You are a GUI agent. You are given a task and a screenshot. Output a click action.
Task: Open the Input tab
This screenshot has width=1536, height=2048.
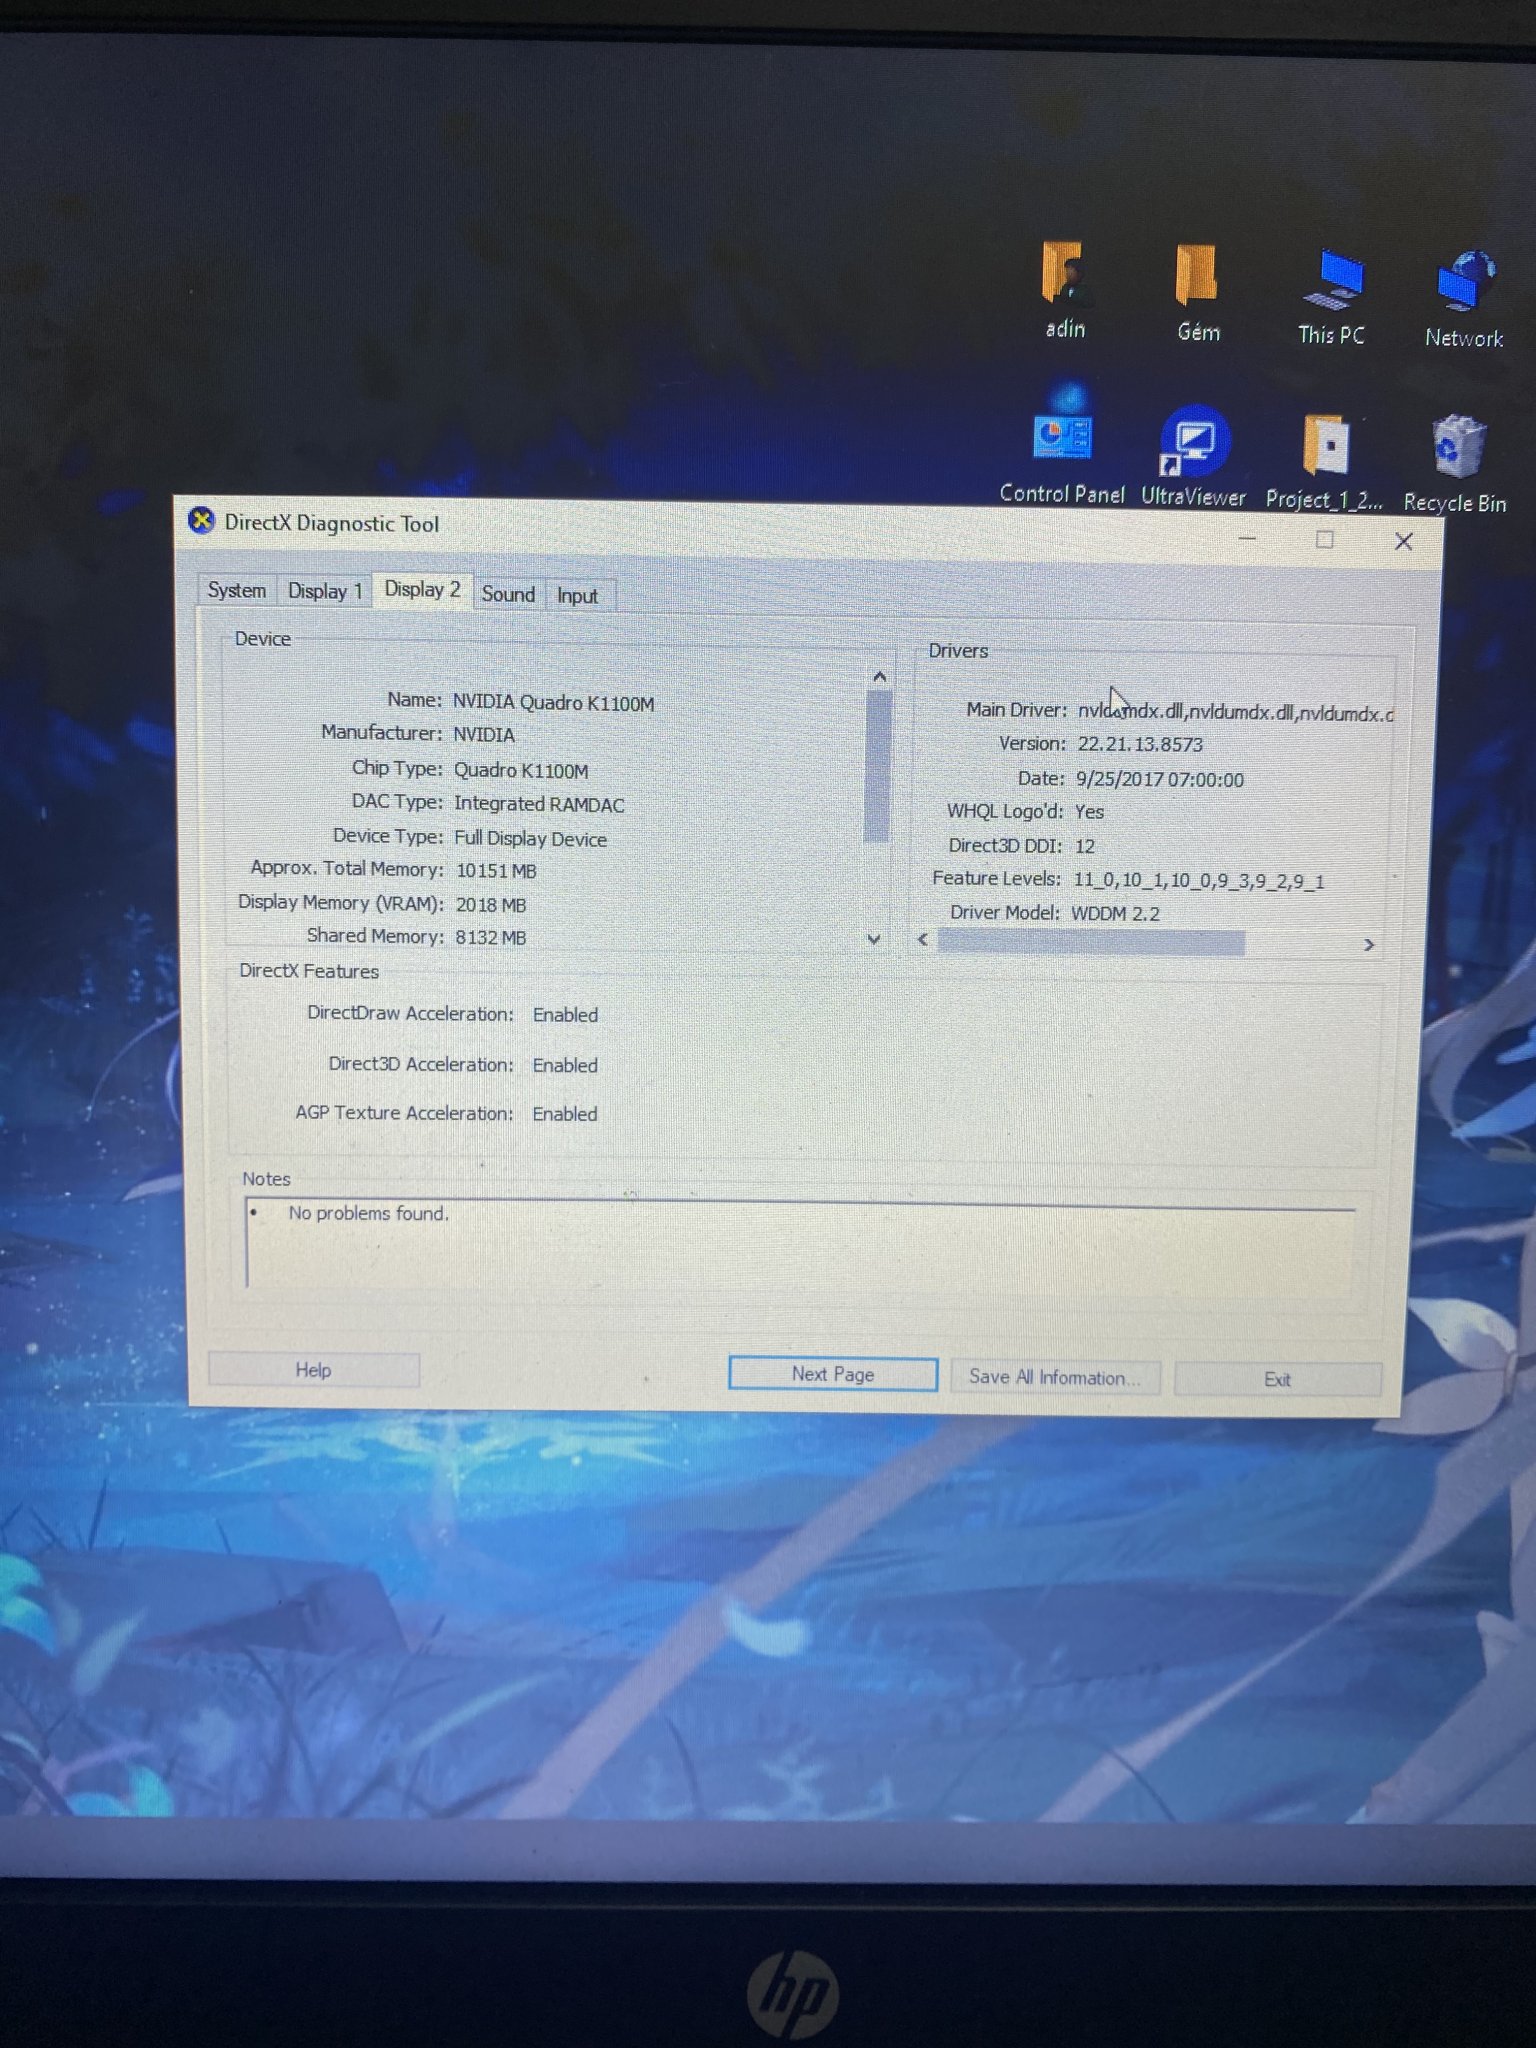tap(577, 596)
